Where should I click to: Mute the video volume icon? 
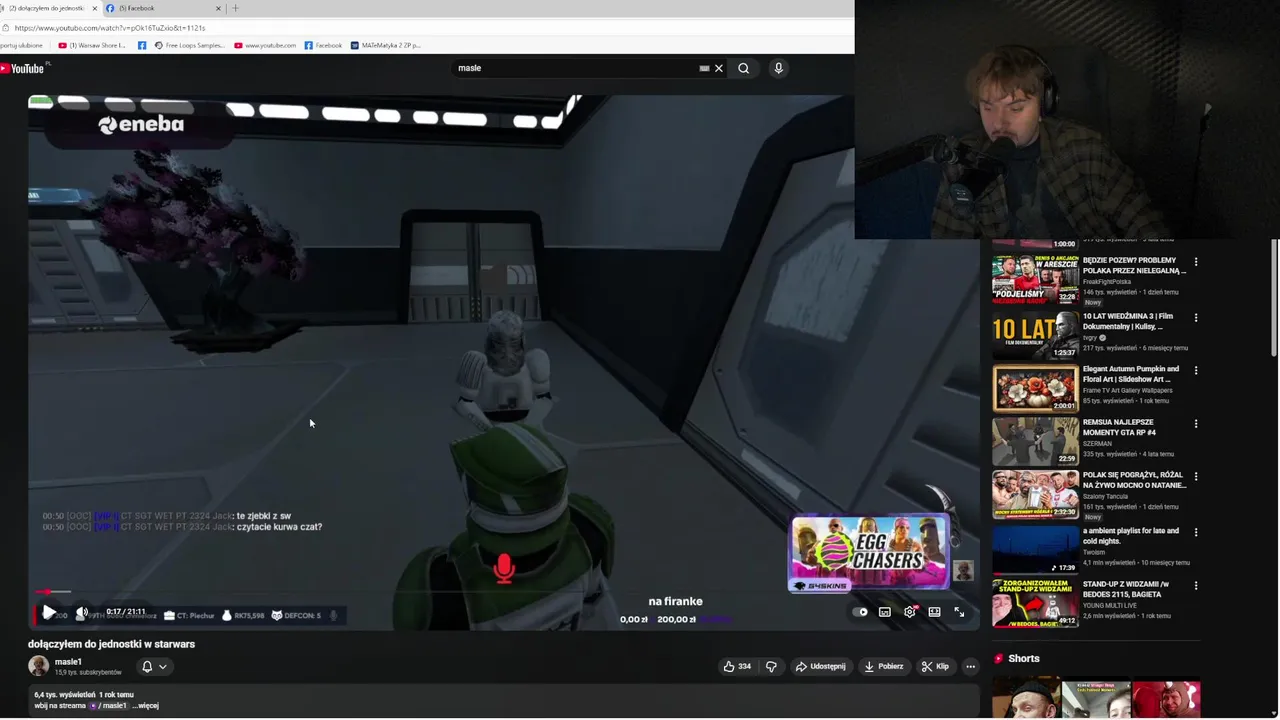(x=82, y=612)
